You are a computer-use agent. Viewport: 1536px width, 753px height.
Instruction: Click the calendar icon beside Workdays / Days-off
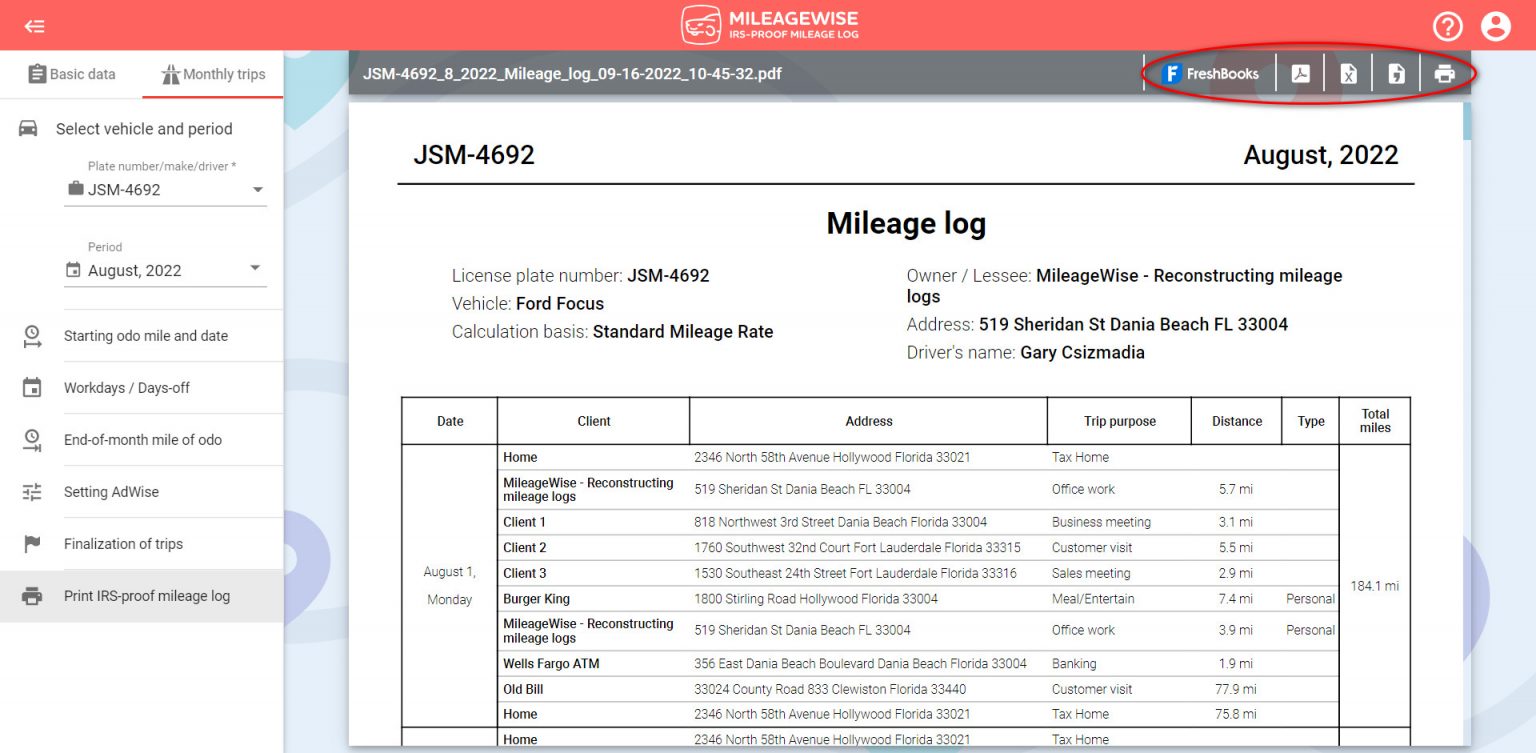click(31, 387)
